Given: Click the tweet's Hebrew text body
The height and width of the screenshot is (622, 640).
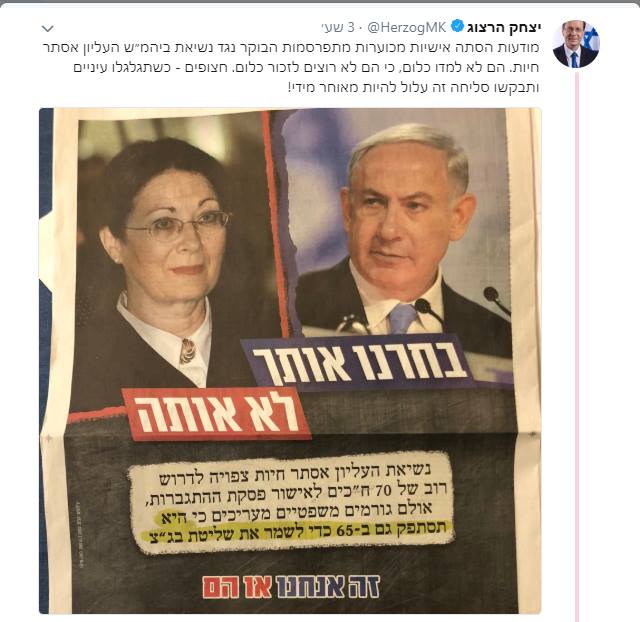Looking at the screenshot, I should 291,67.
